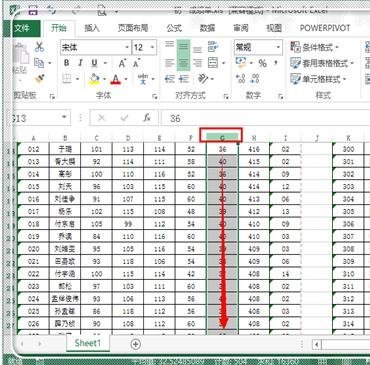Open fill color dropdown arrow
370x365 pixels.
click(x=105, y=79)
